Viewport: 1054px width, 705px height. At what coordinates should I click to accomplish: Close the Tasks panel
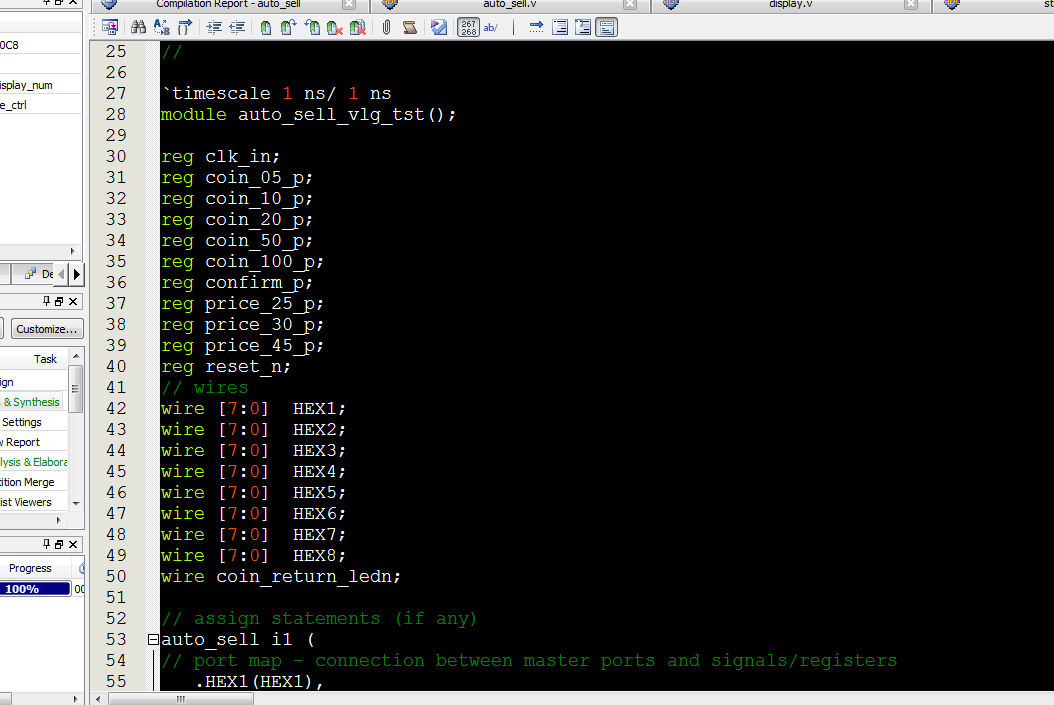(73, 301)
